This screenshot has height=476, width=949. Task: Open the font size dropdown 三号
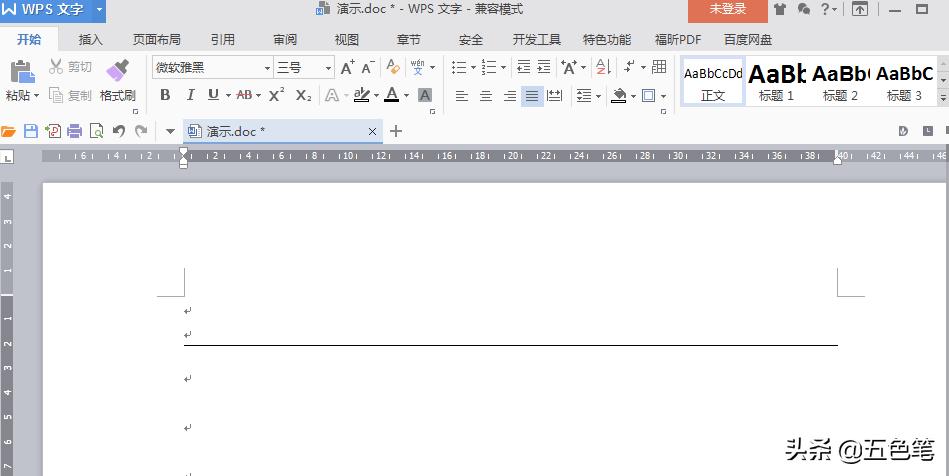(x=328, y=68)
